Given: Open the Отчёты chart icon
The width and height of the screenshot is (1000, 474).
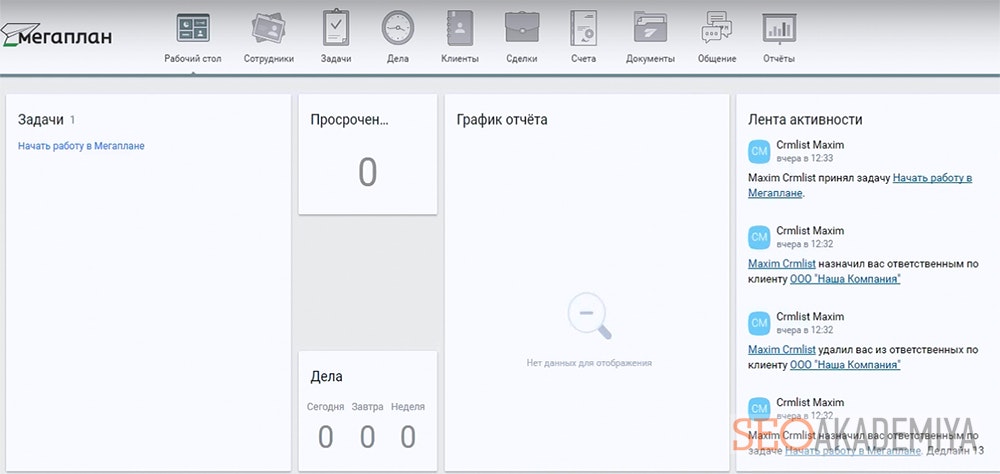Looking at the screenshot, I should pos(779,28).
